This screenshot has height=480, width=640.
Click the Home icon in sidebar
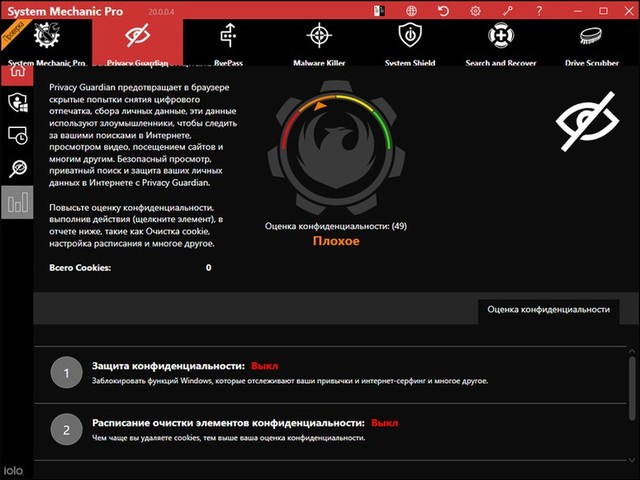16,72
